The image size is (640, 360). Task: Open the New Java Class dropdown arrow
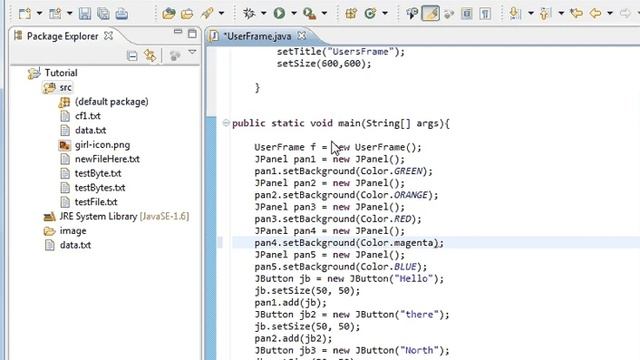(x=385, y=13)
